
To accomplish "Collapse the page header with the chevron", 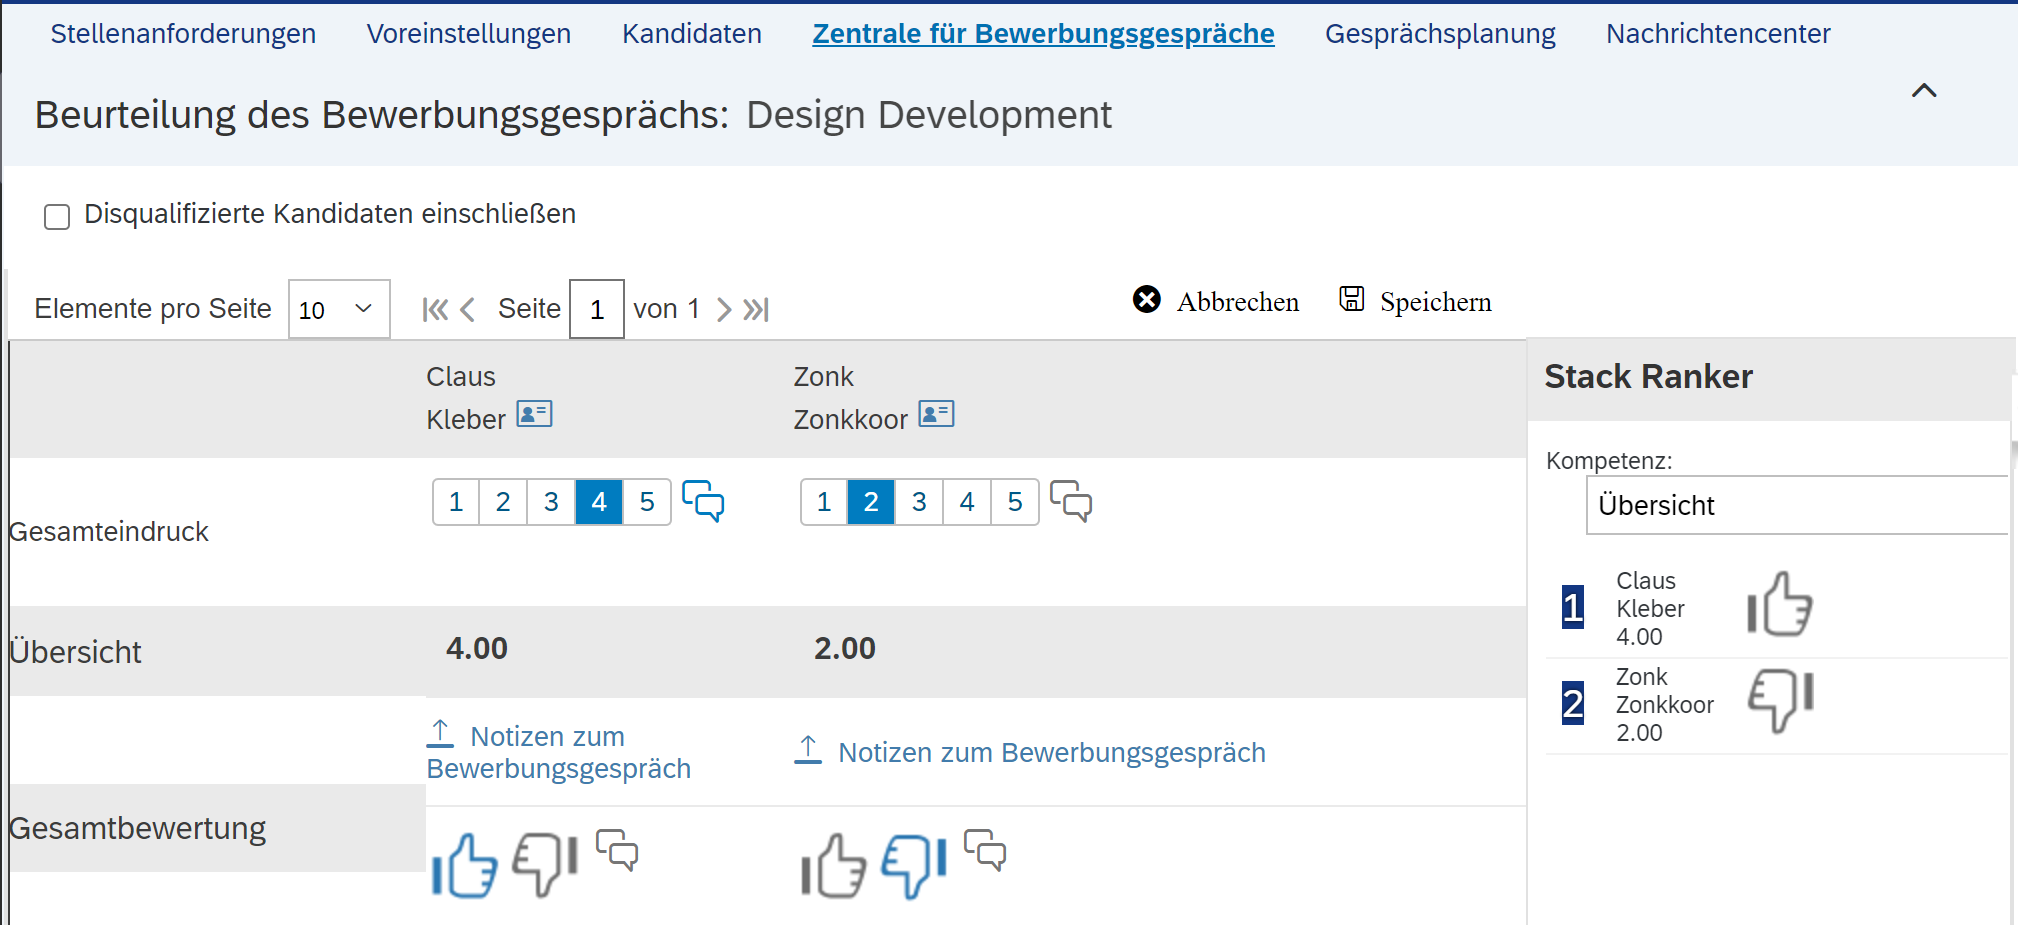I will click(x=1924, y=91).
